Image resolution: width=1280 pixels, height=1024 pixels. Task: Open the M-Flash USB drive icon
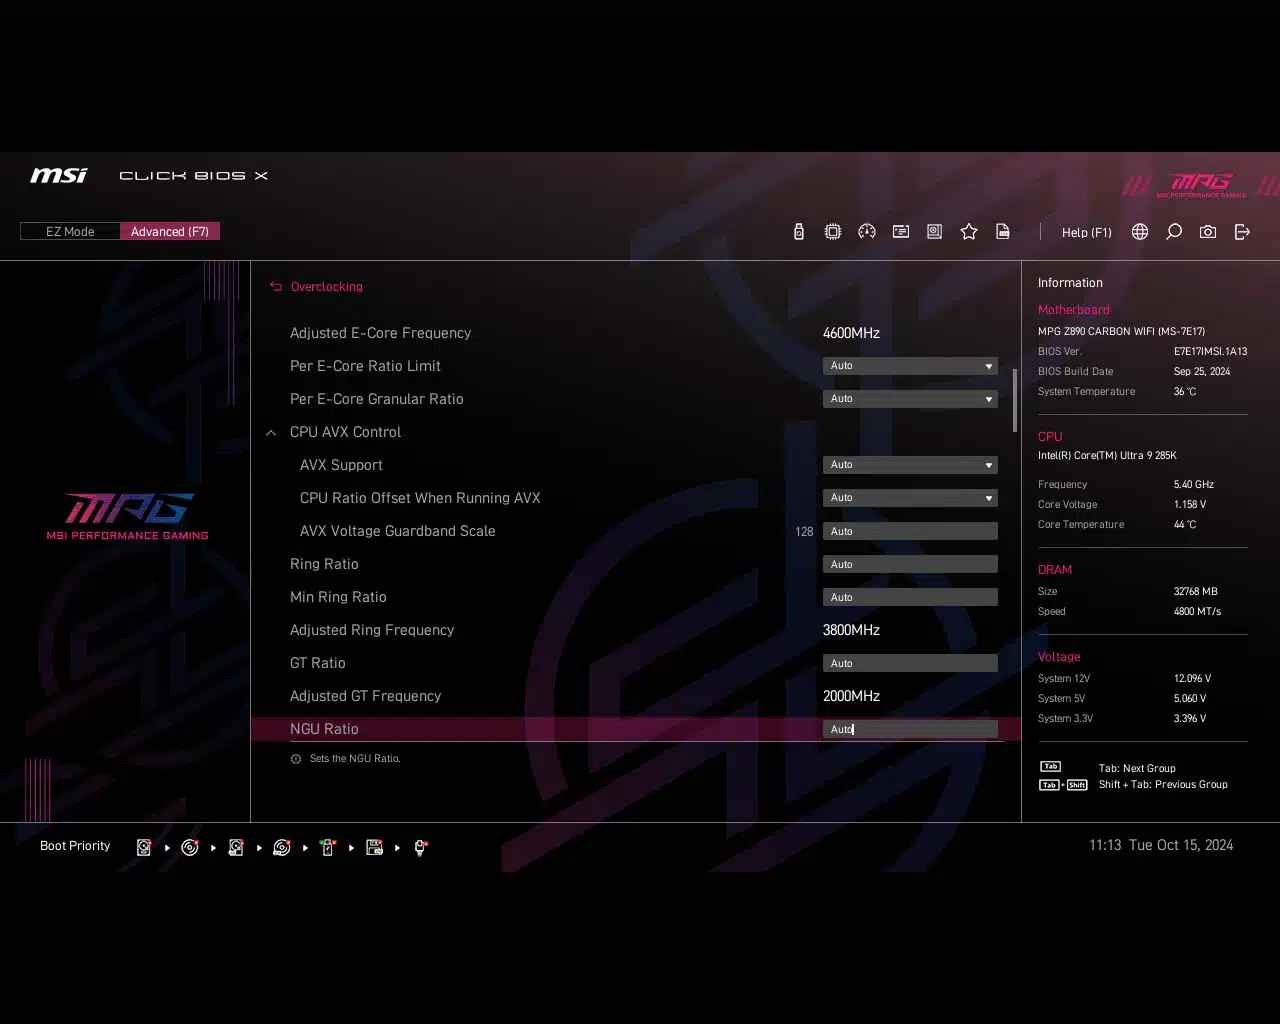pyautogui.click(x=798, y=232)
